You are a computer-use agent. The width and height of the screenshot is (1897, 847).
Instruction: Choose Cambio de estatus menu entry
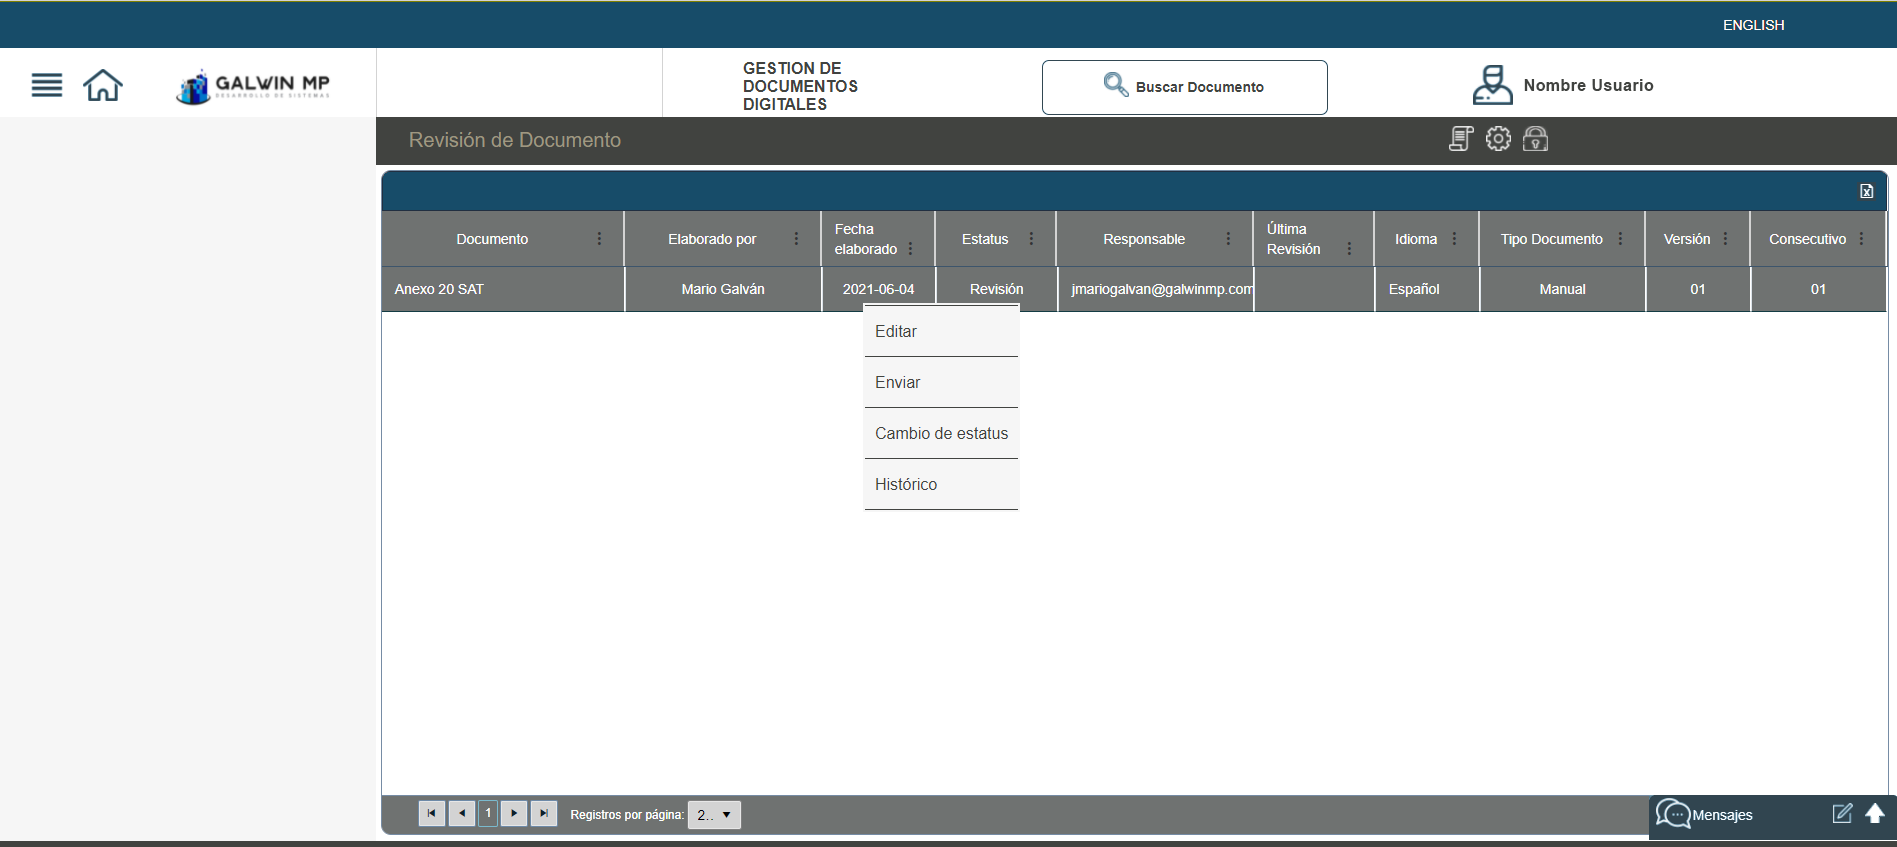941,434
